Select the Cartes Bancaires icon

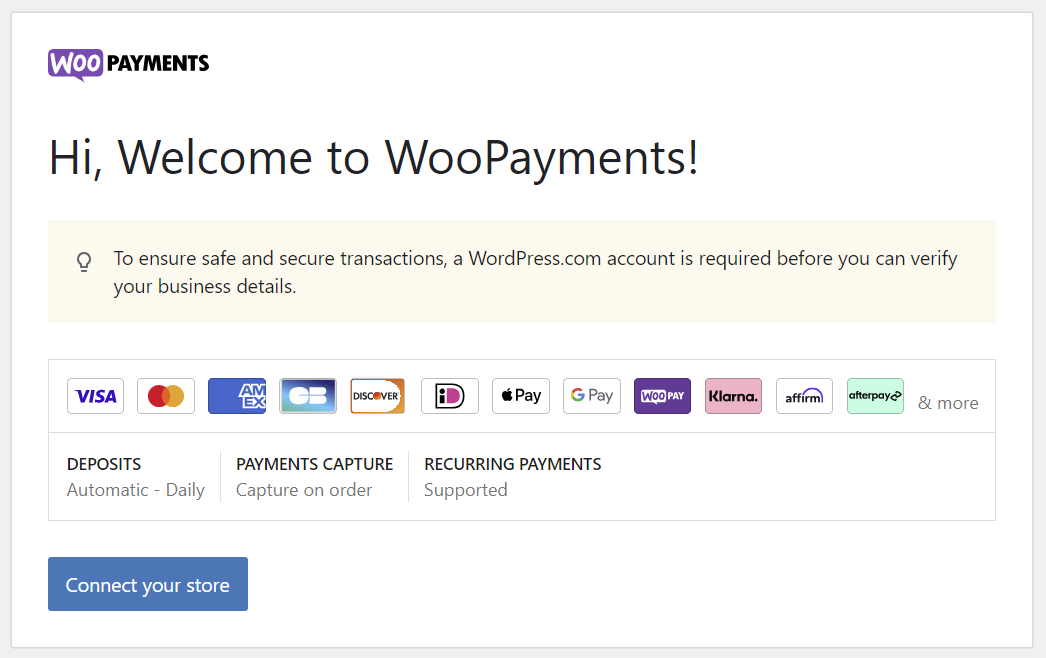pyautogui.click(x=308, y=396)
